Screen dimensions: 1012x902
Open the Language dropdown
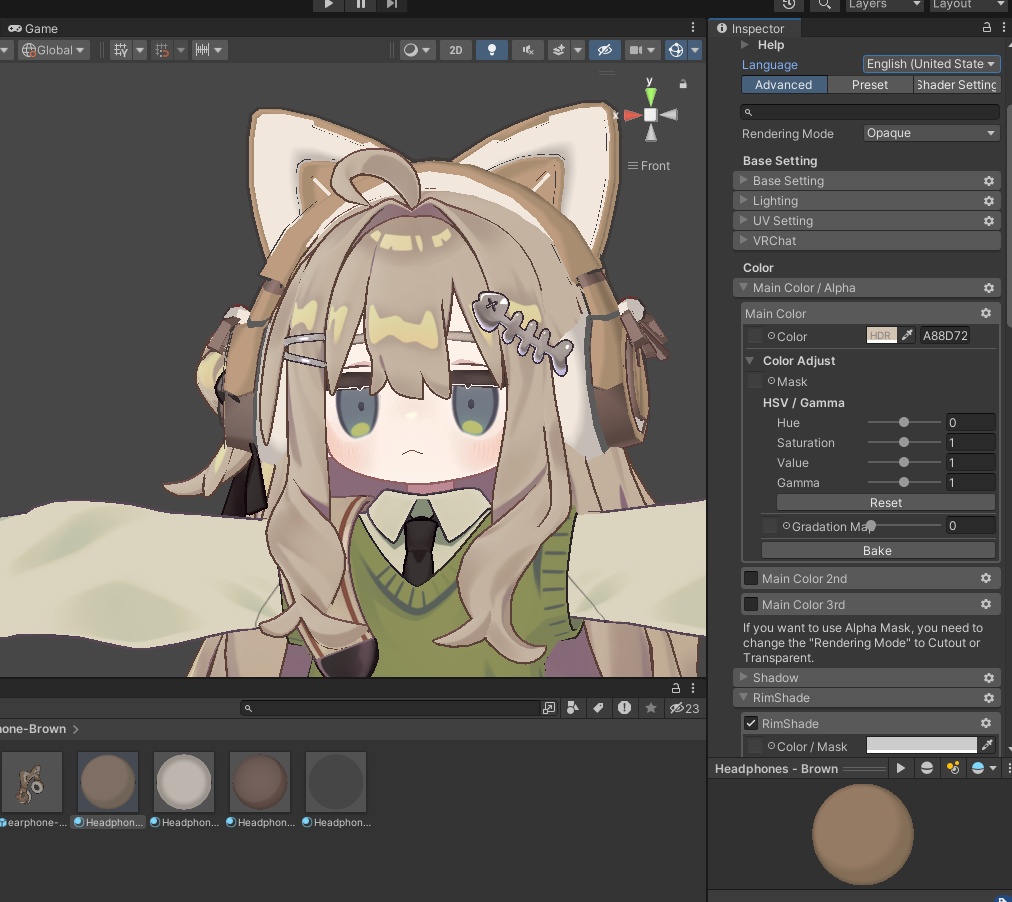click(x=931, y=64)
